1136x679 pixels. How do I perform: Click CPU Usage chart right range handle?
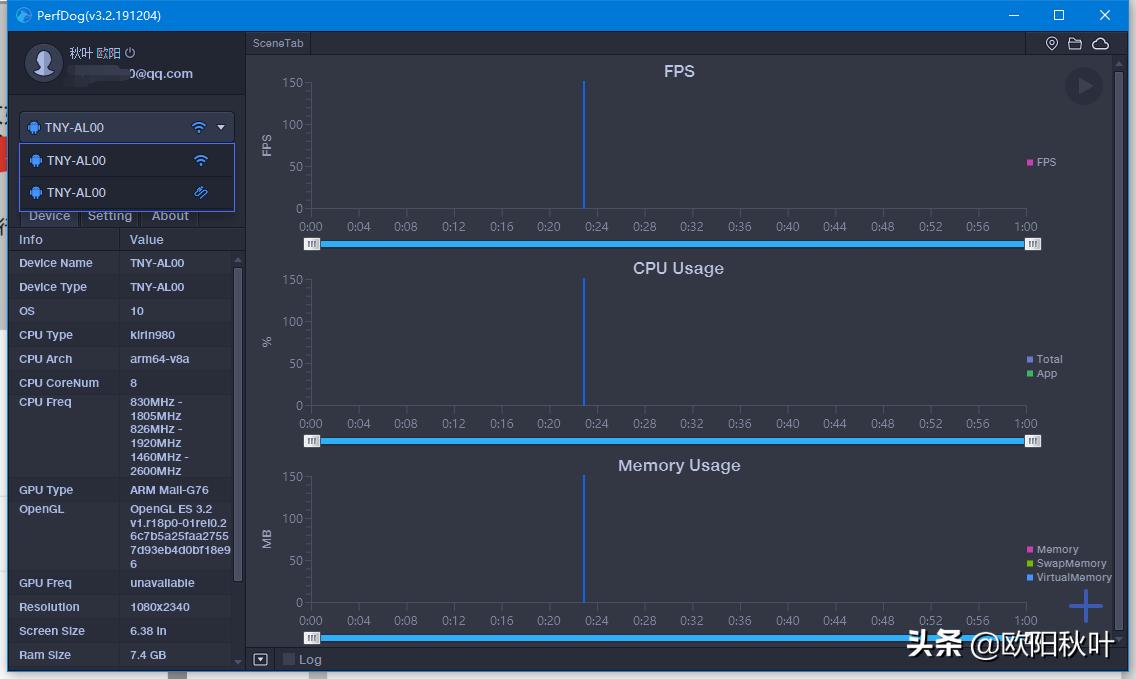coord(1033,441)
